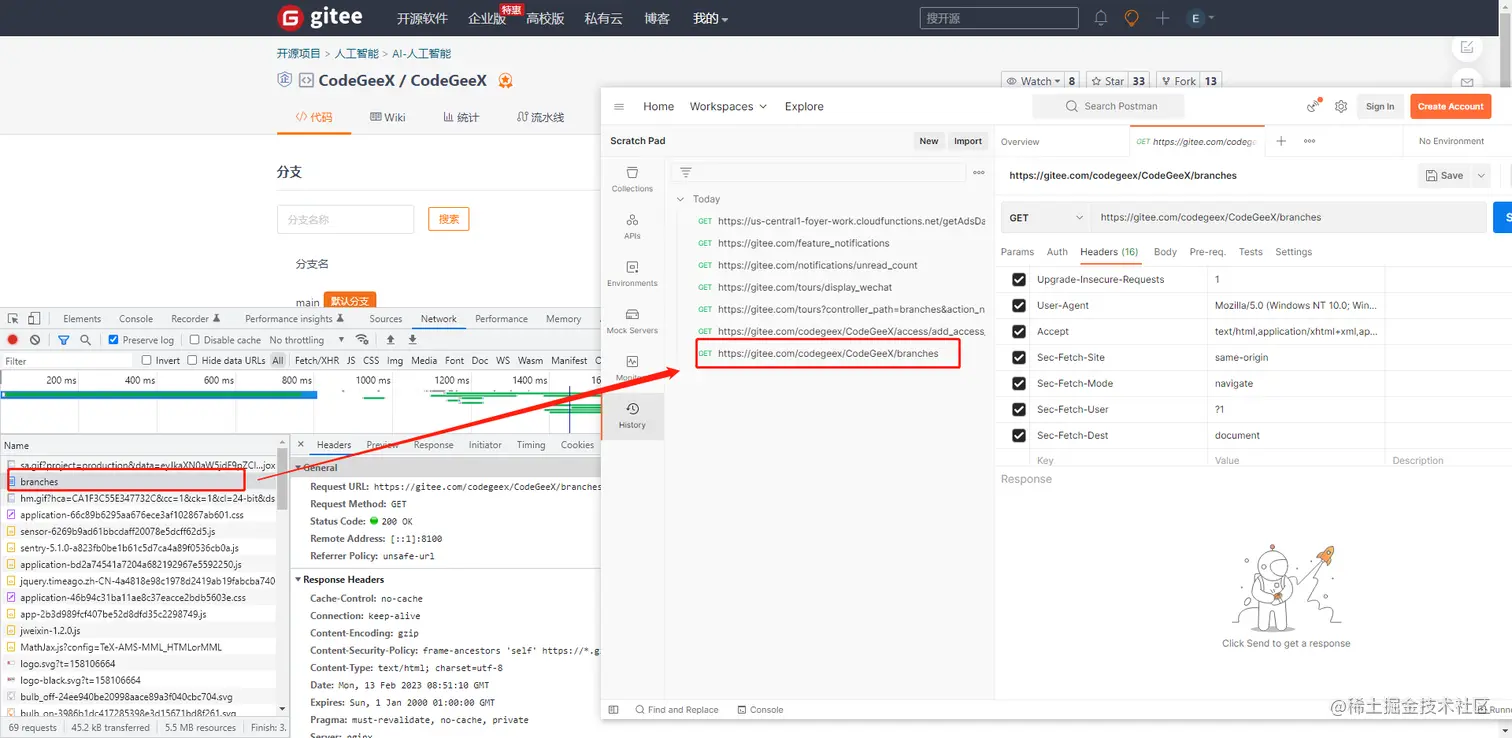The width and height of the screenshot is (1512, 738).
Task: Click Save request button
Action: [x=1444, y=175]
